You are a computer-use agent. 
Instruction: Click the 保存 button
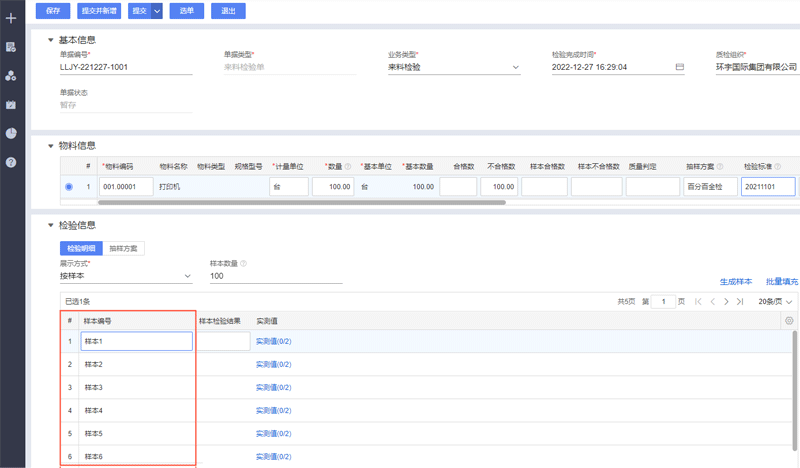(x=52, y=11)
